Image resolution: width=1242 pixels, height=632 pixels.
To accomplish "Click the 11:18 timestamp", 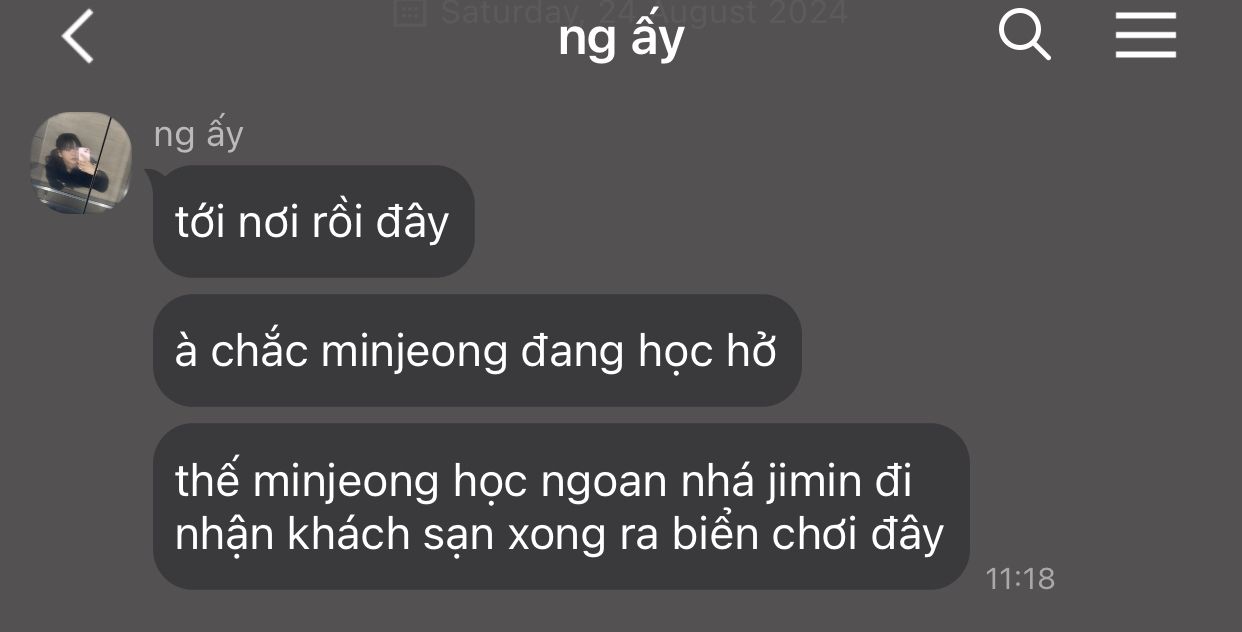I will [1020, 578].
